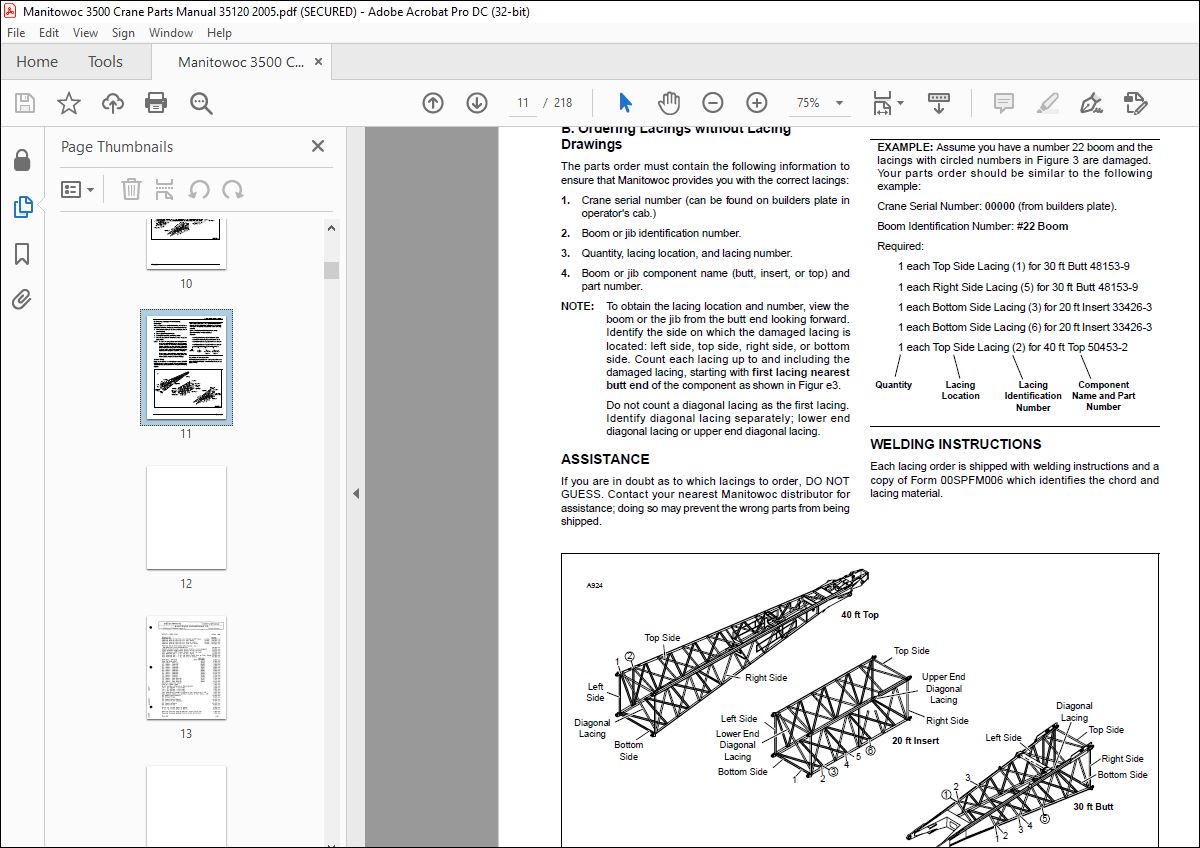
Task: Open the Edit menu
Action: pos(49,32)
